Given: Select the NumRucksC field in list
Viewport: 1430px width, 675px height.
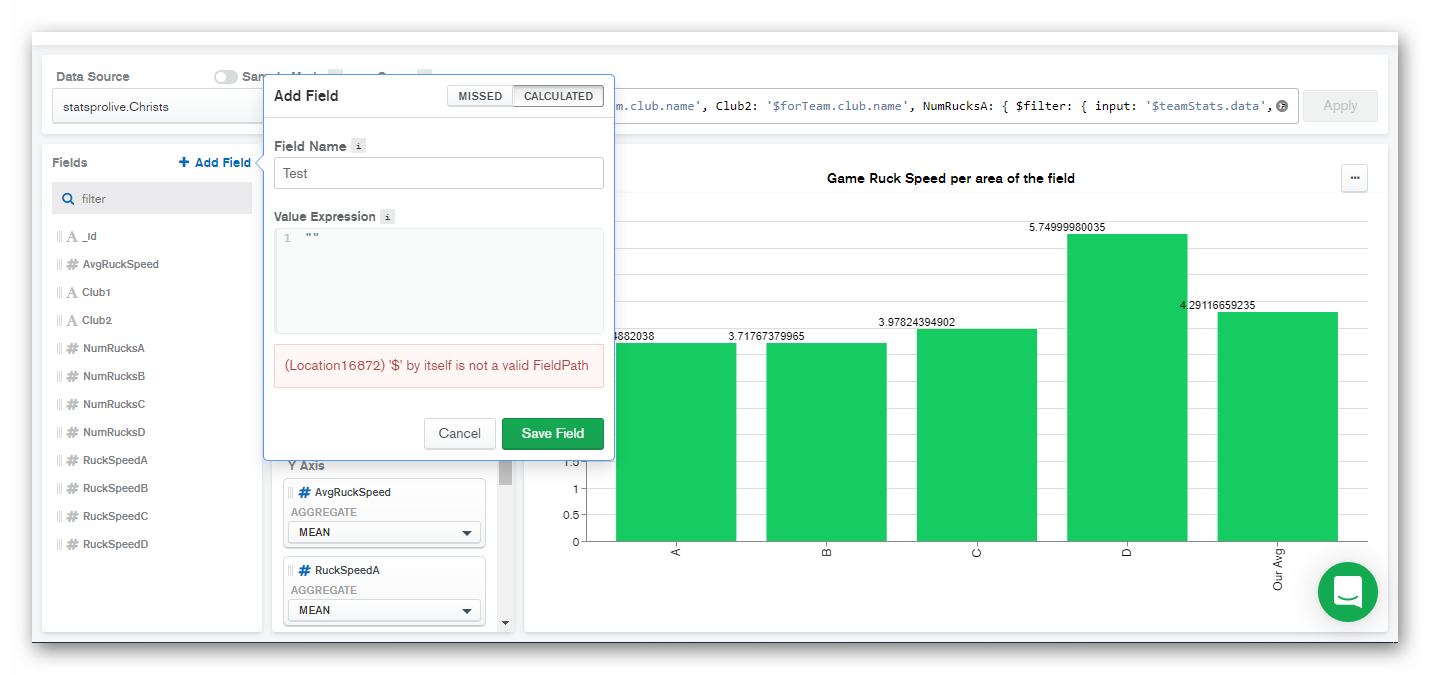Looking at the screenshot, I should (113, 405).
